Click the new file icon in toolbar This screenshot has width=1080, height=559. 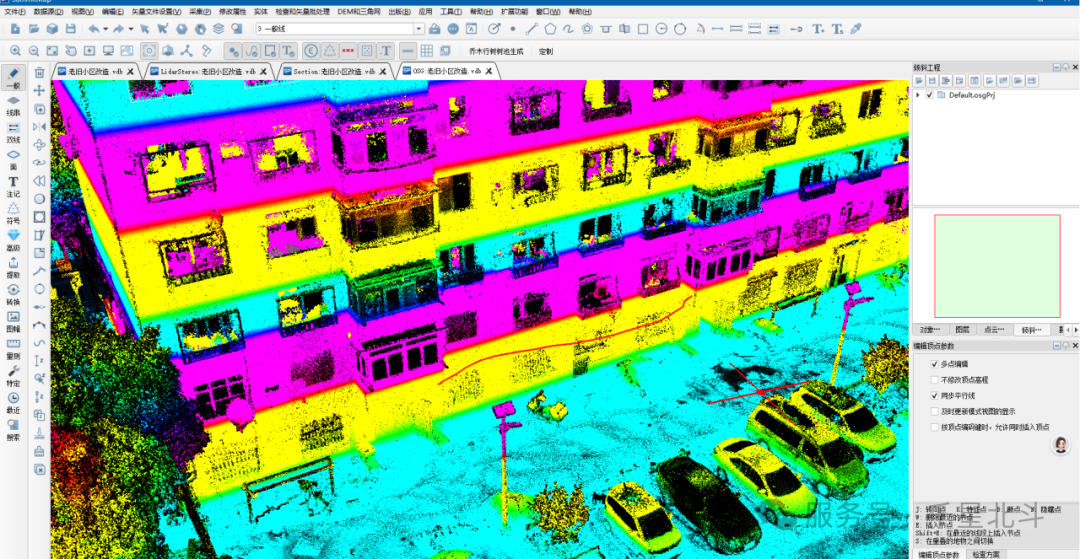click(15, 29)
